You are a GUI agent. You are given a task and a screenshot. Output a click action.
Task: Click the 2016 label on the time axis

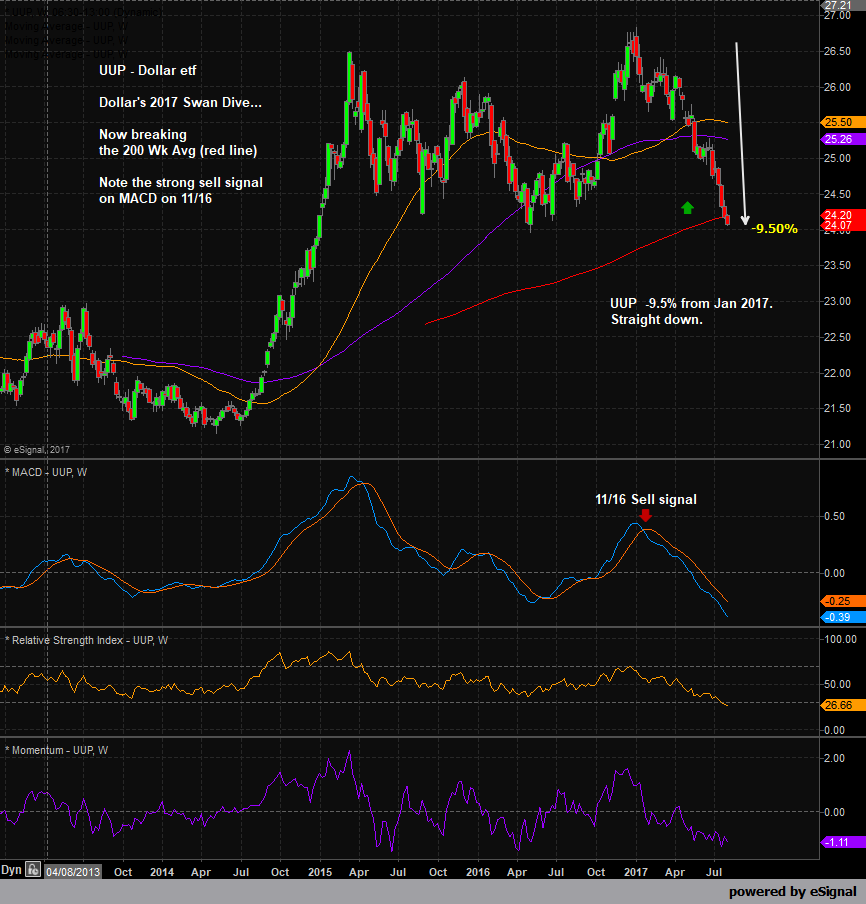(x=478, y=872)
